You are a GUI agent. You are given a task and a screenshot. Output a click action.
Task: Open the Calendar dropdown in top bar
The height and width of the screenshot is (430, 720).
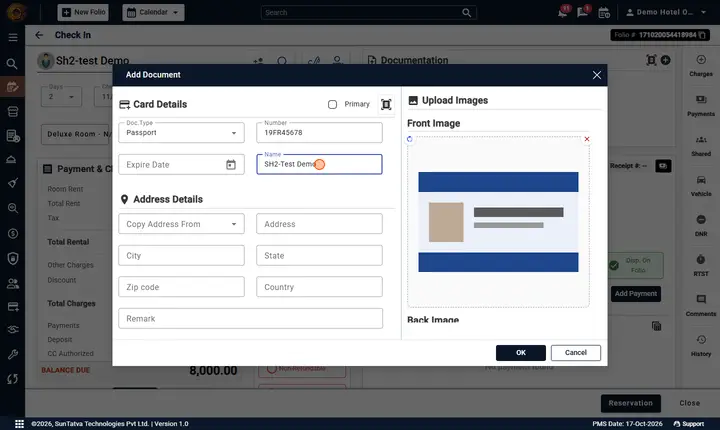[x=153, y=12]
